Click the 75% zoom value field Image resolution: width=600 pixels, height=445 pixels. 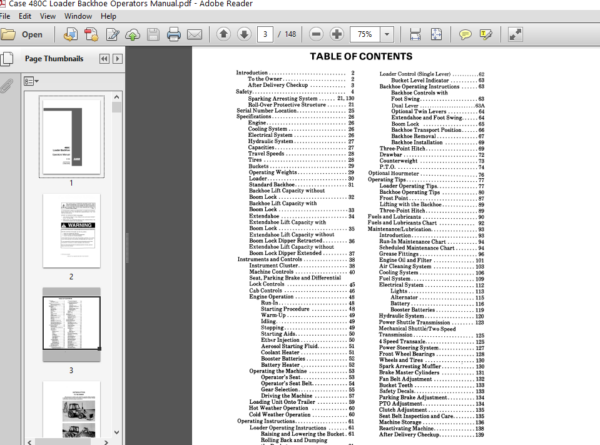point(365,34)
